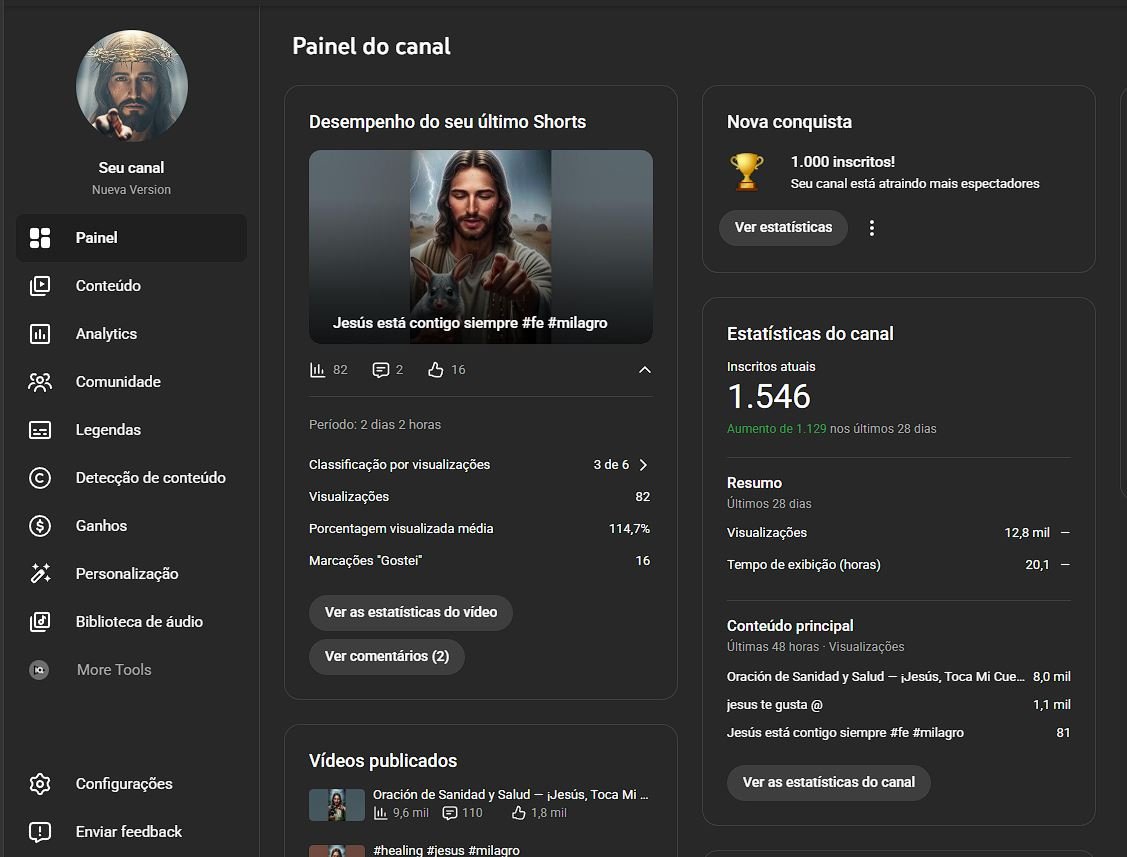Open More Tools menu item
Screen dimensions: 1127x857
[x=132, y=669]
